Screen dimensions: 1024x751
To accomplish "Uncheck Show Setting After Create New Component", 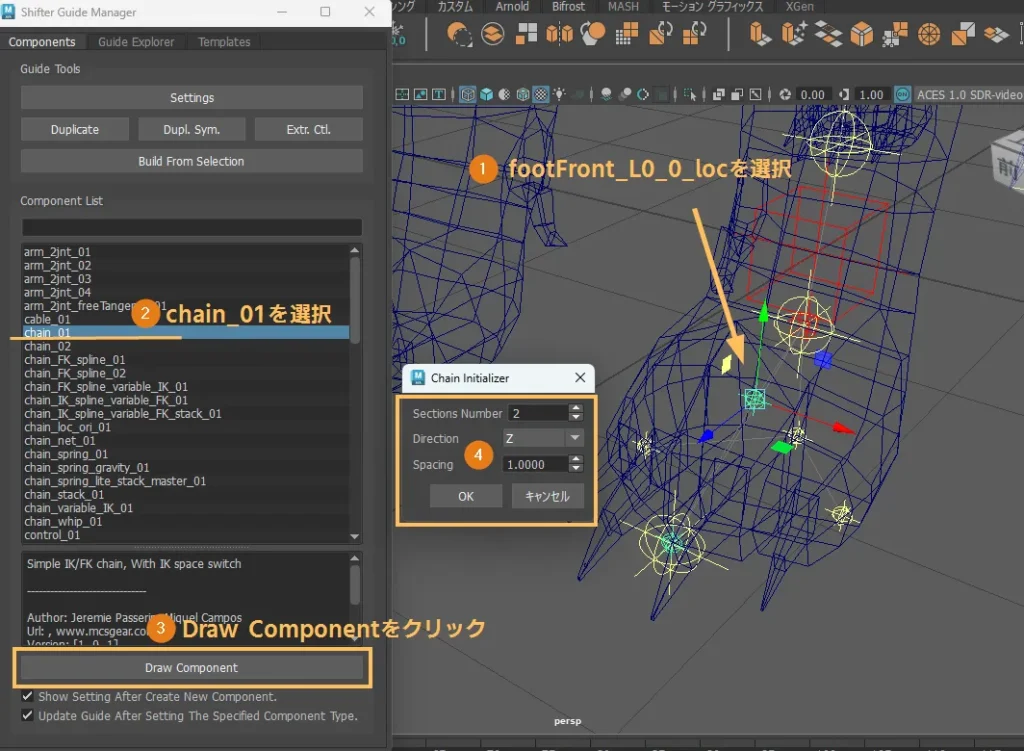I will (x=28, y=696).
